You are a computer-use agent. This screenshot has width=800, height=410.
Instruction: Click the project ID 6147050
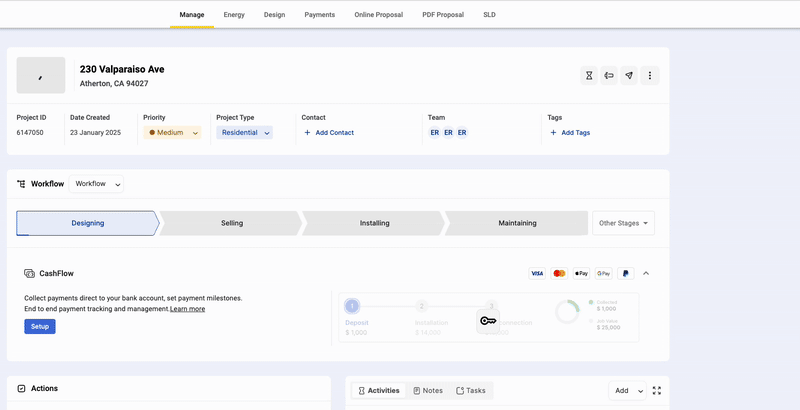30,133
